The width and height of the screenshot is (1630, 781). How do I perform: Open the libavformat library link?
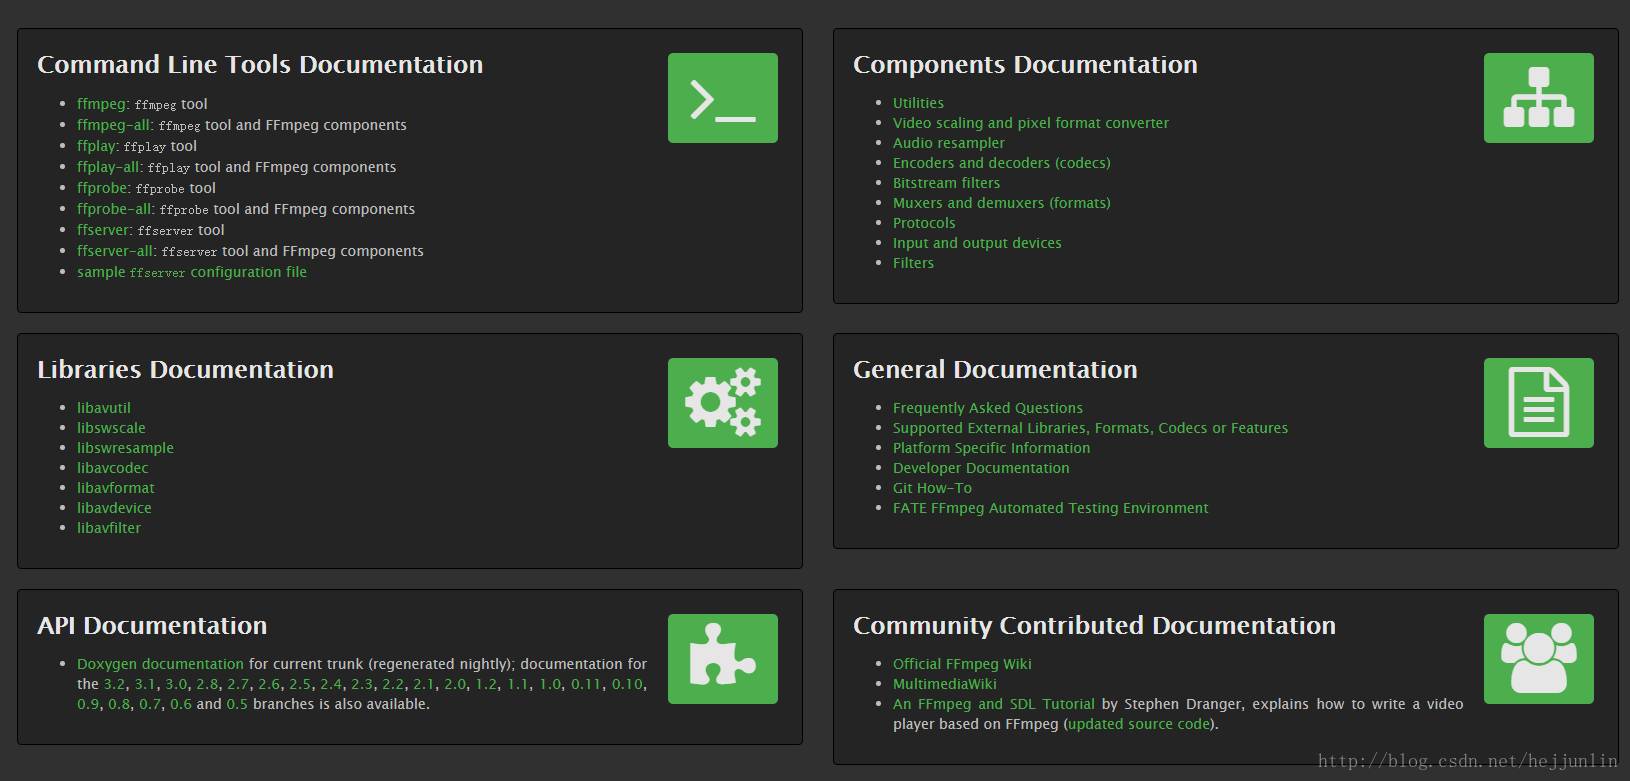pyautogui.click(x=116, y=488)
